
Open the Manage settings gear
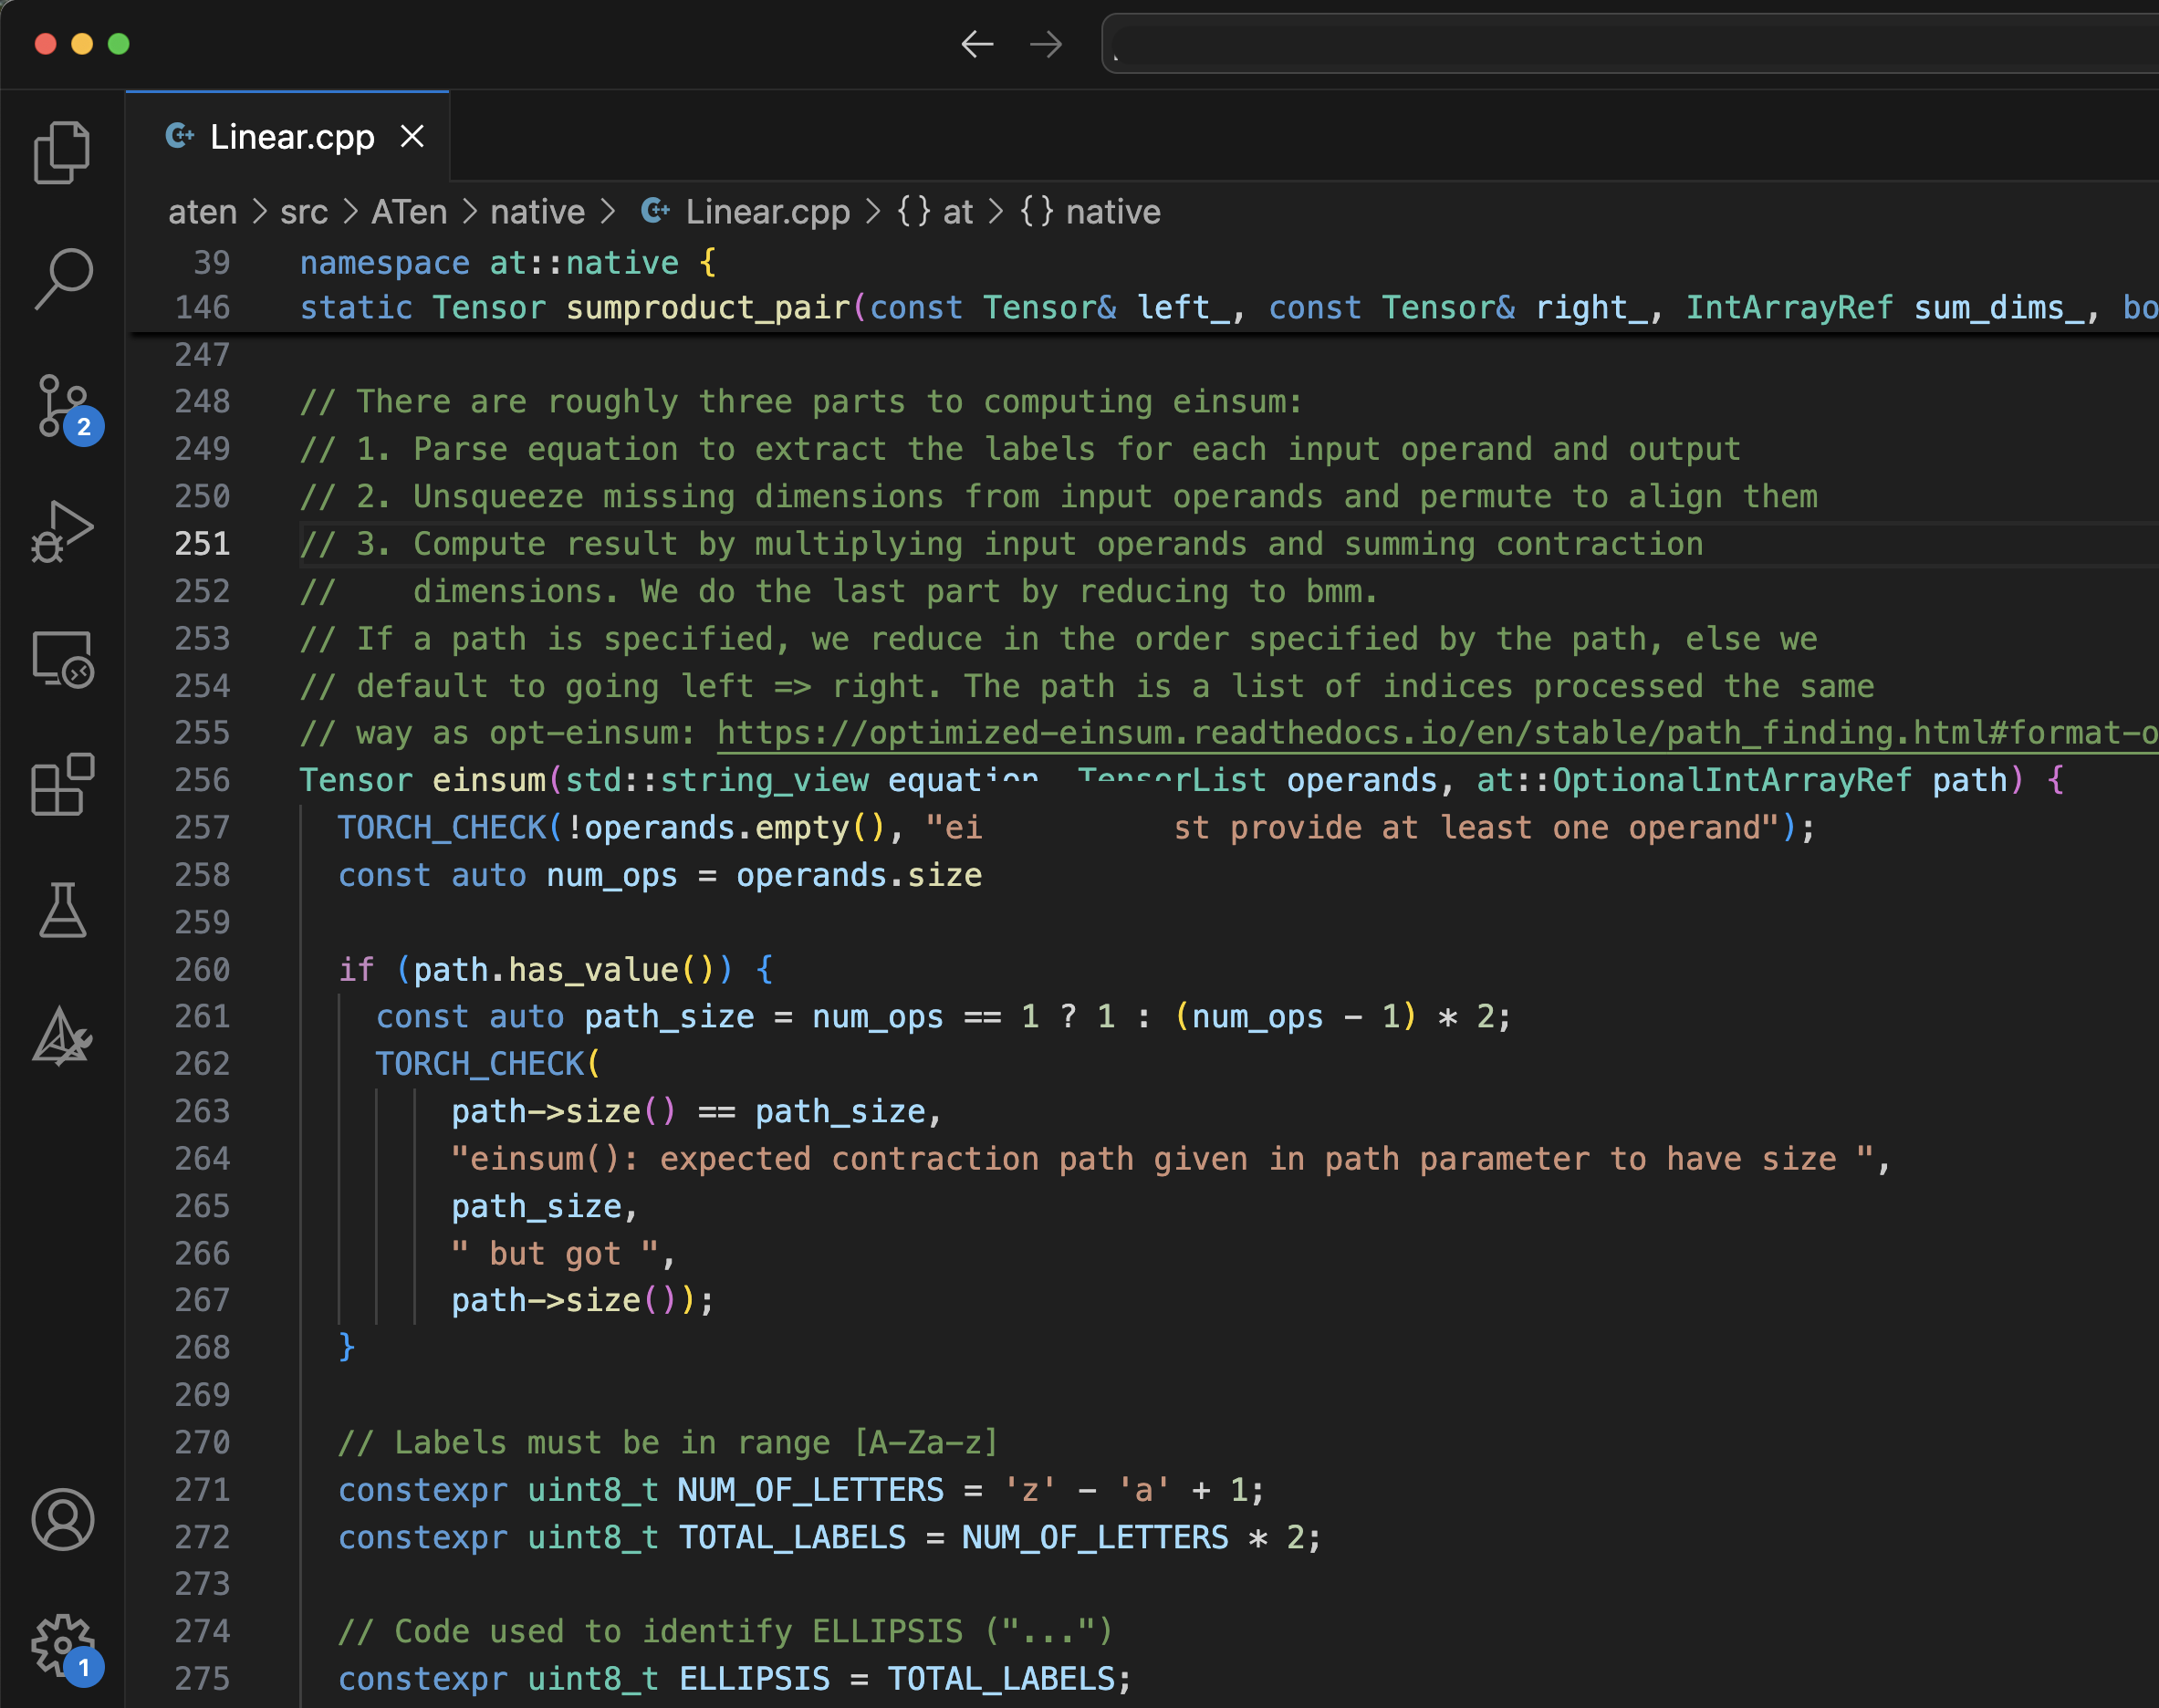point(62,1644)
